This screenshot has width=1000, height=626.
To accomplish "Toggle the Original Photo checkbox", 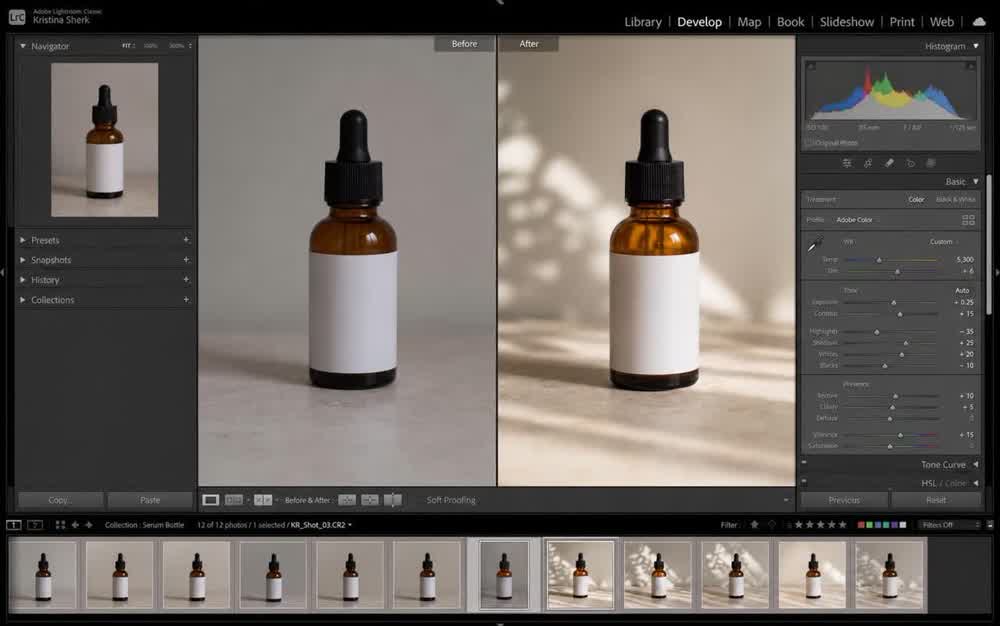I will [809, 143].
